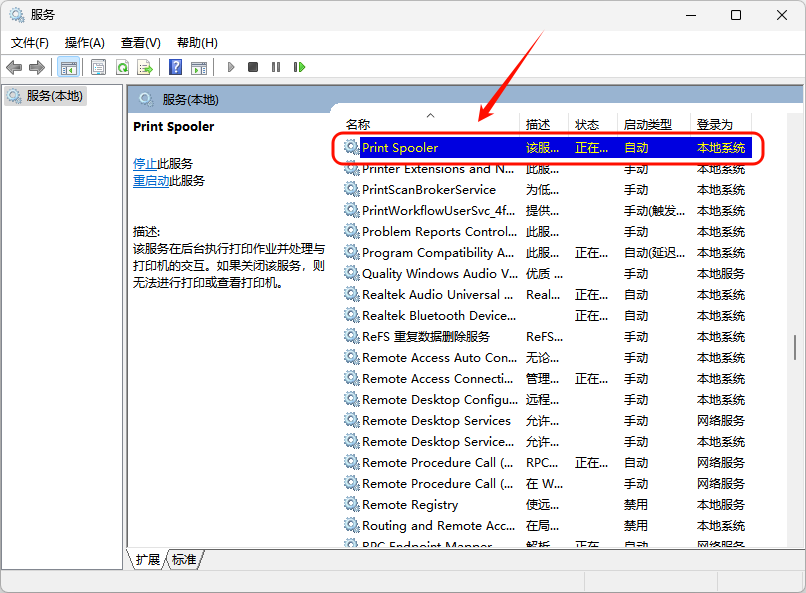Click the Forward arrow in the toolbar
Viewport: 806px width, 593px height.
click(37, 67)
